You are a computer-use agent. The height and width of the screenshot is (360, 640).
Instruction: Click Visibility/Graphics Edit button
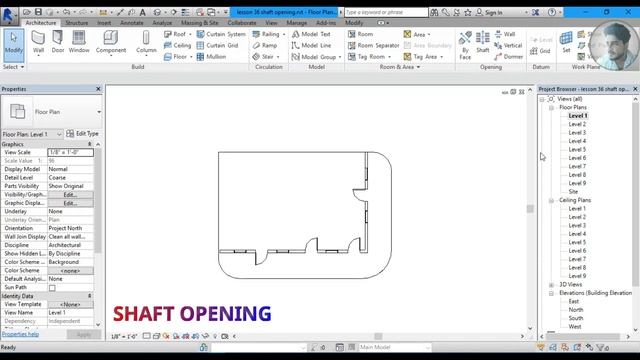[x=70, y=195]
